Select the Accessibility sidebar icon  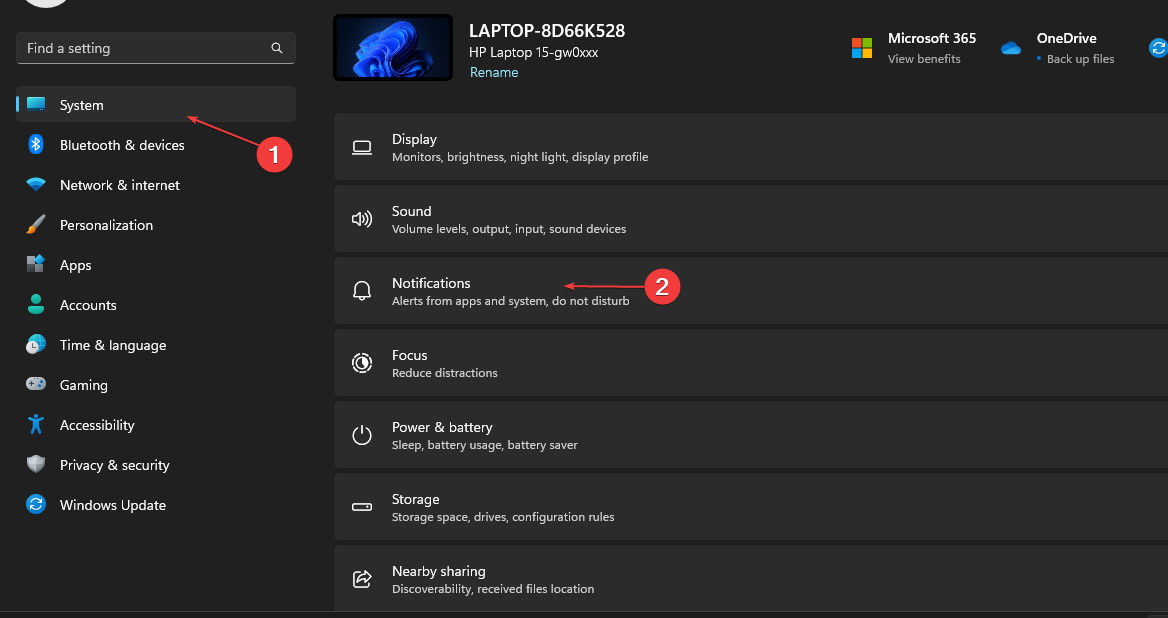(36, 424)
